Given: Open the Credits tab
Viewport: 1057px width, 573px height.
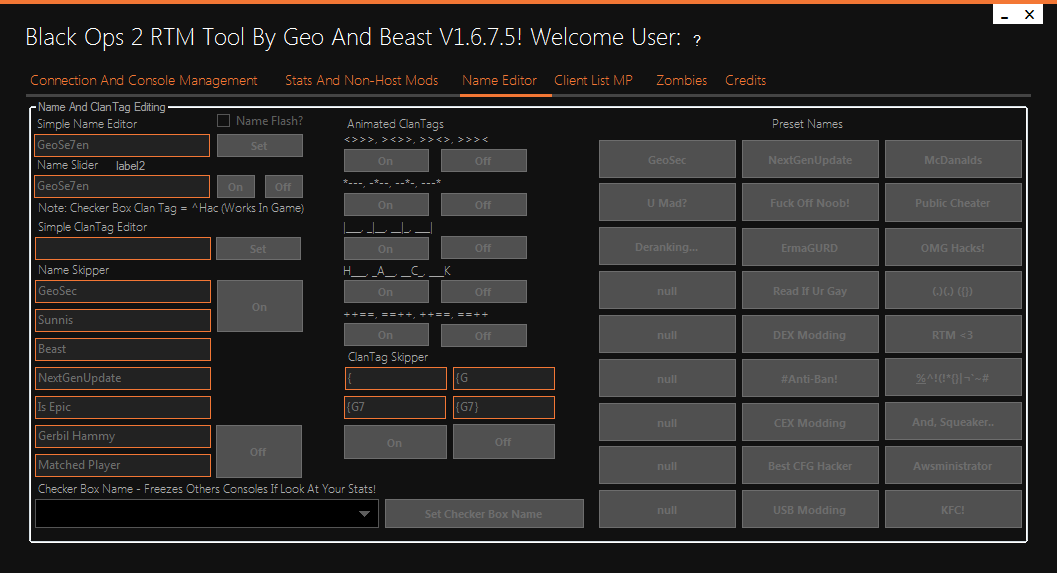Looking at the screenshot, I should pos(746,80).
